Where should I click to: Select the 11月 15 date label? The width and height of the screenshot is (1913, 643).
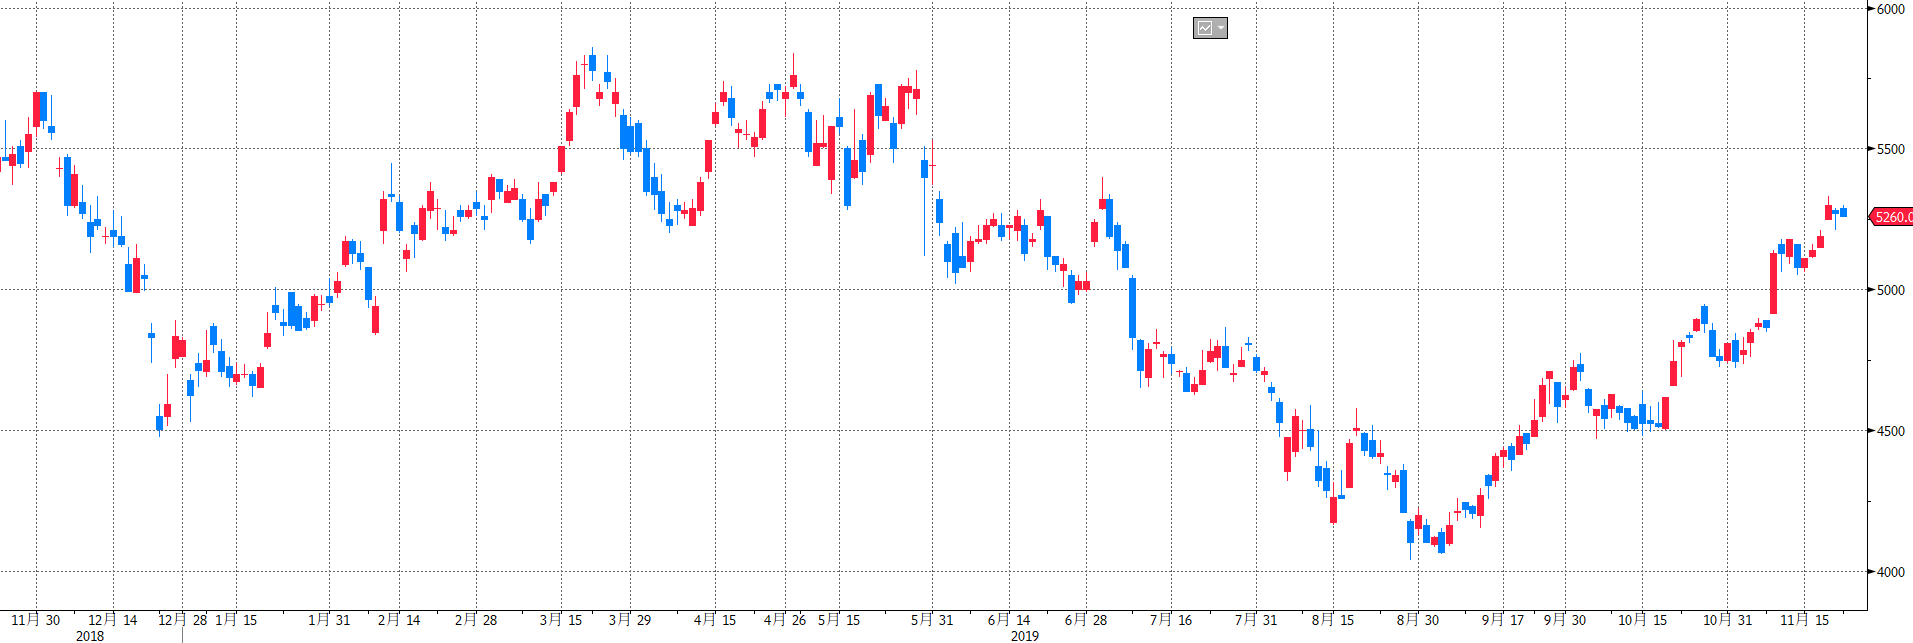tap(1804, 620)
